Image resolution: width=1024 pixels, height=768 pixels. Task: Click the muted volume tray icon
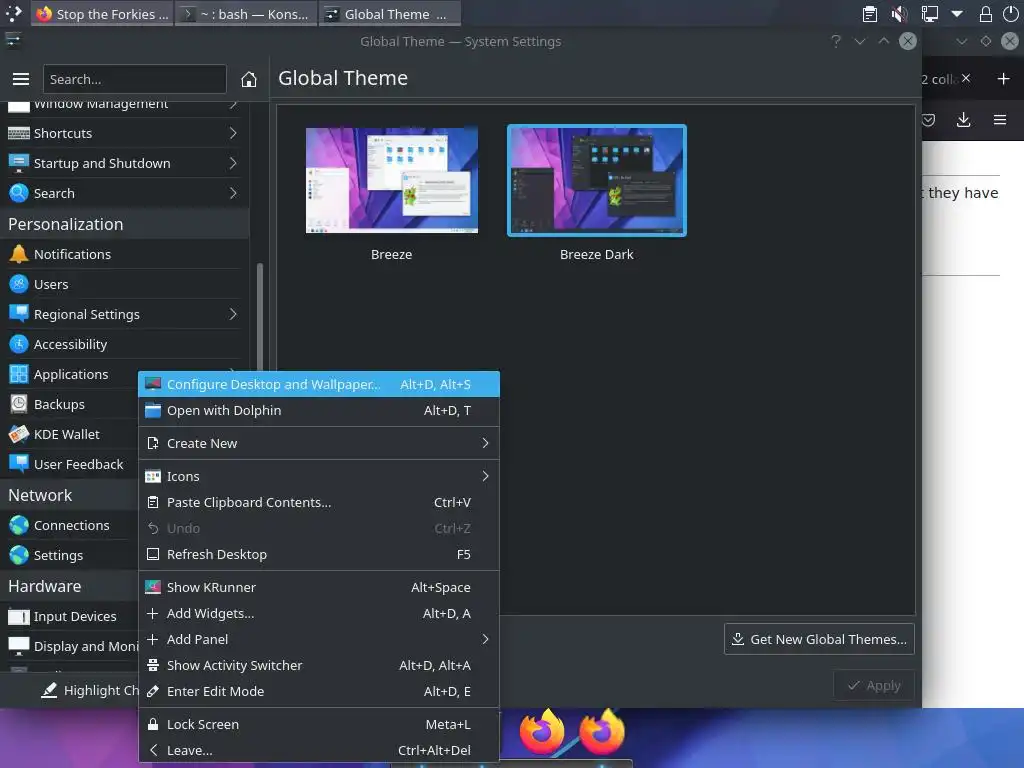(899, 14)
